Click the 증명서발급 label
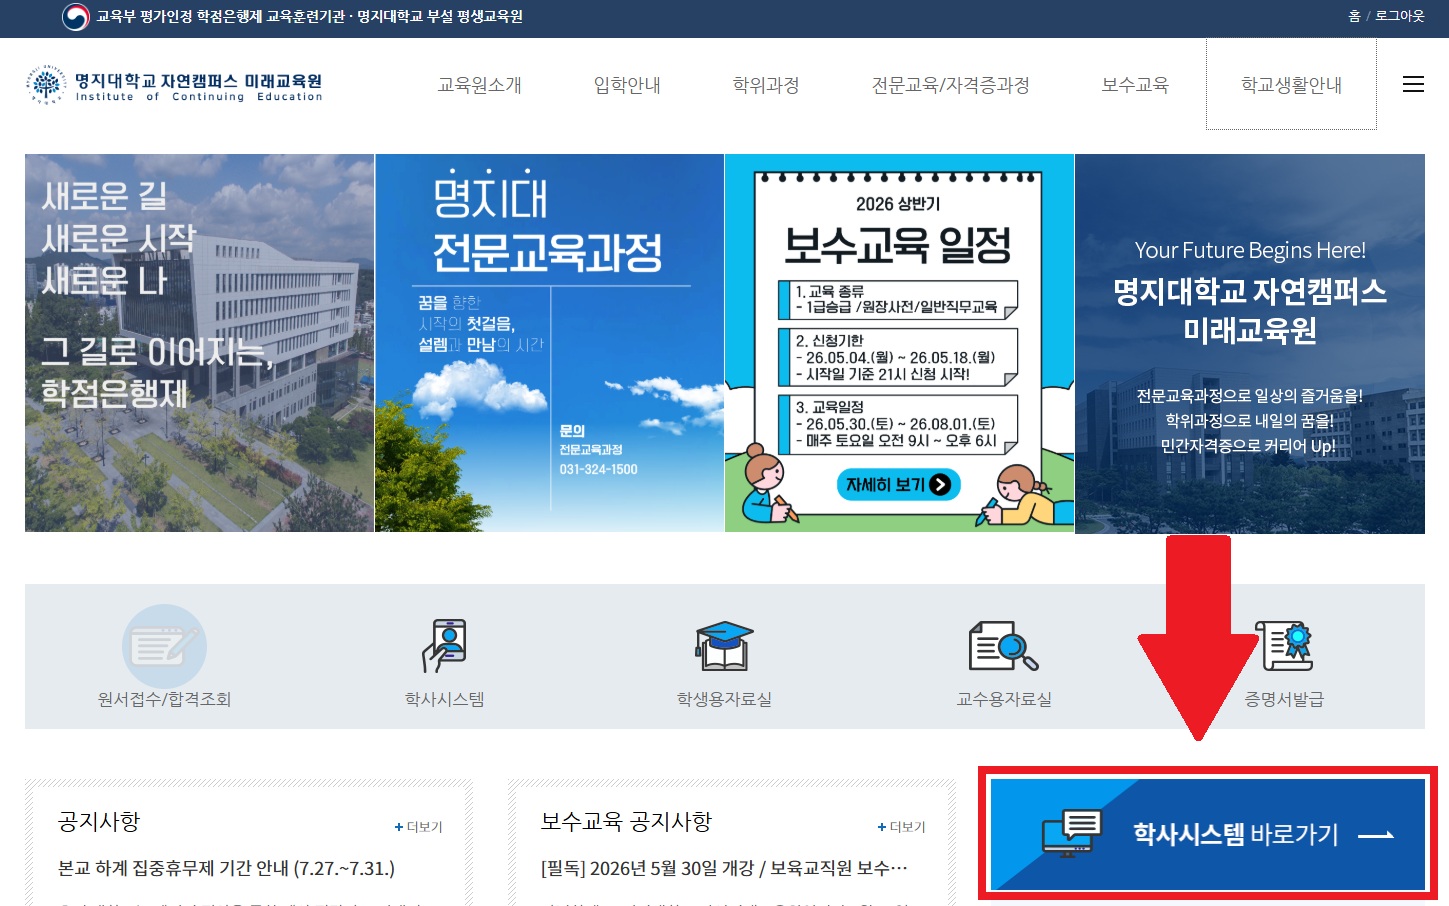 1285,699
